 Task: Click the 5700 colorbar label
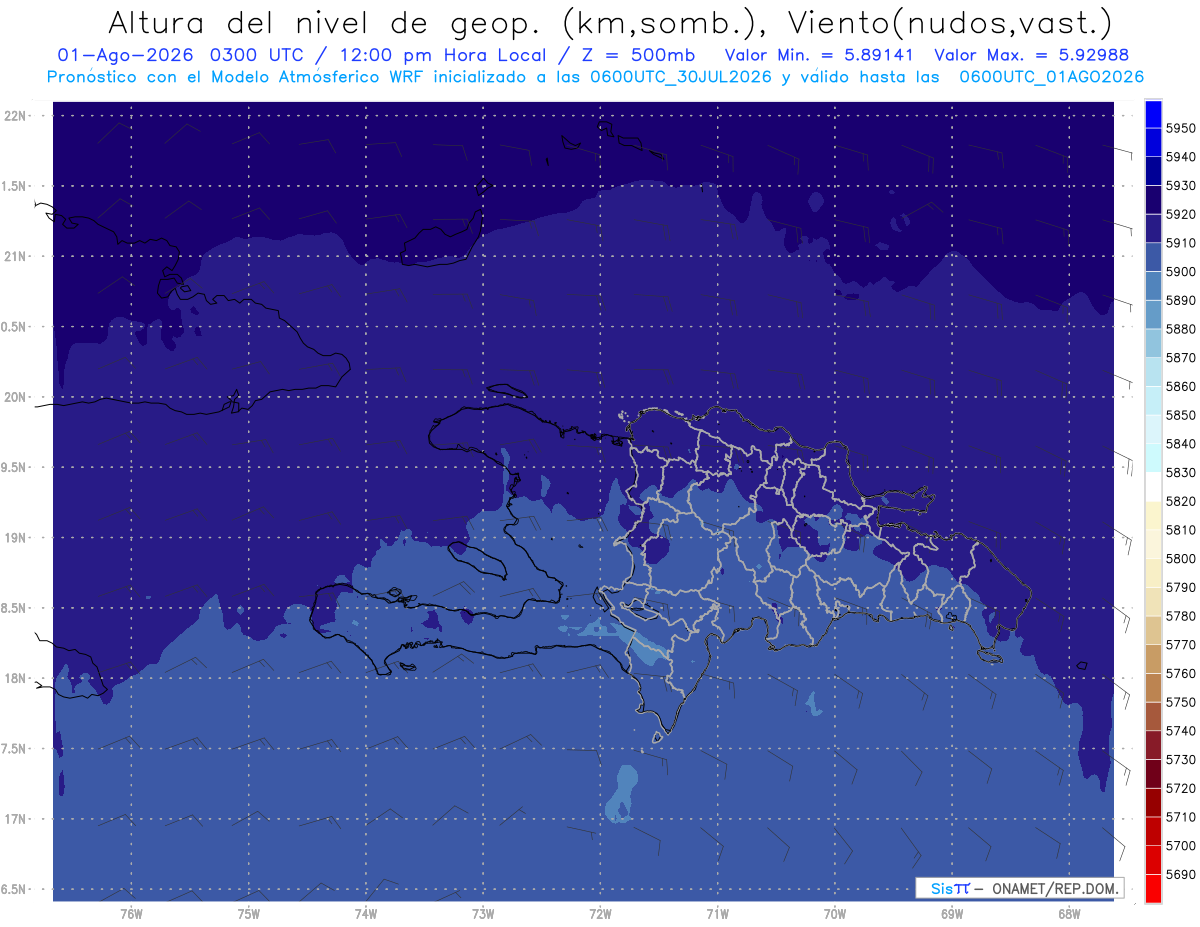(x=1181, y=845)
